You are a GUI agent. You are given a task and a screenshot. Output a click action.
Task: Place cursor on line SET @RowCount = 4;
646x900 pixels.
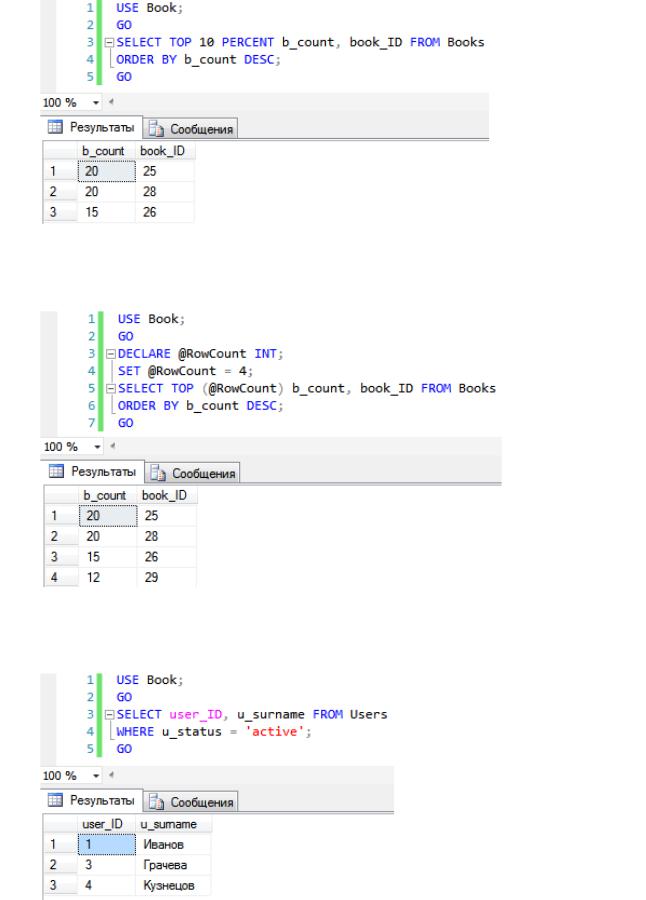point(185,371)
